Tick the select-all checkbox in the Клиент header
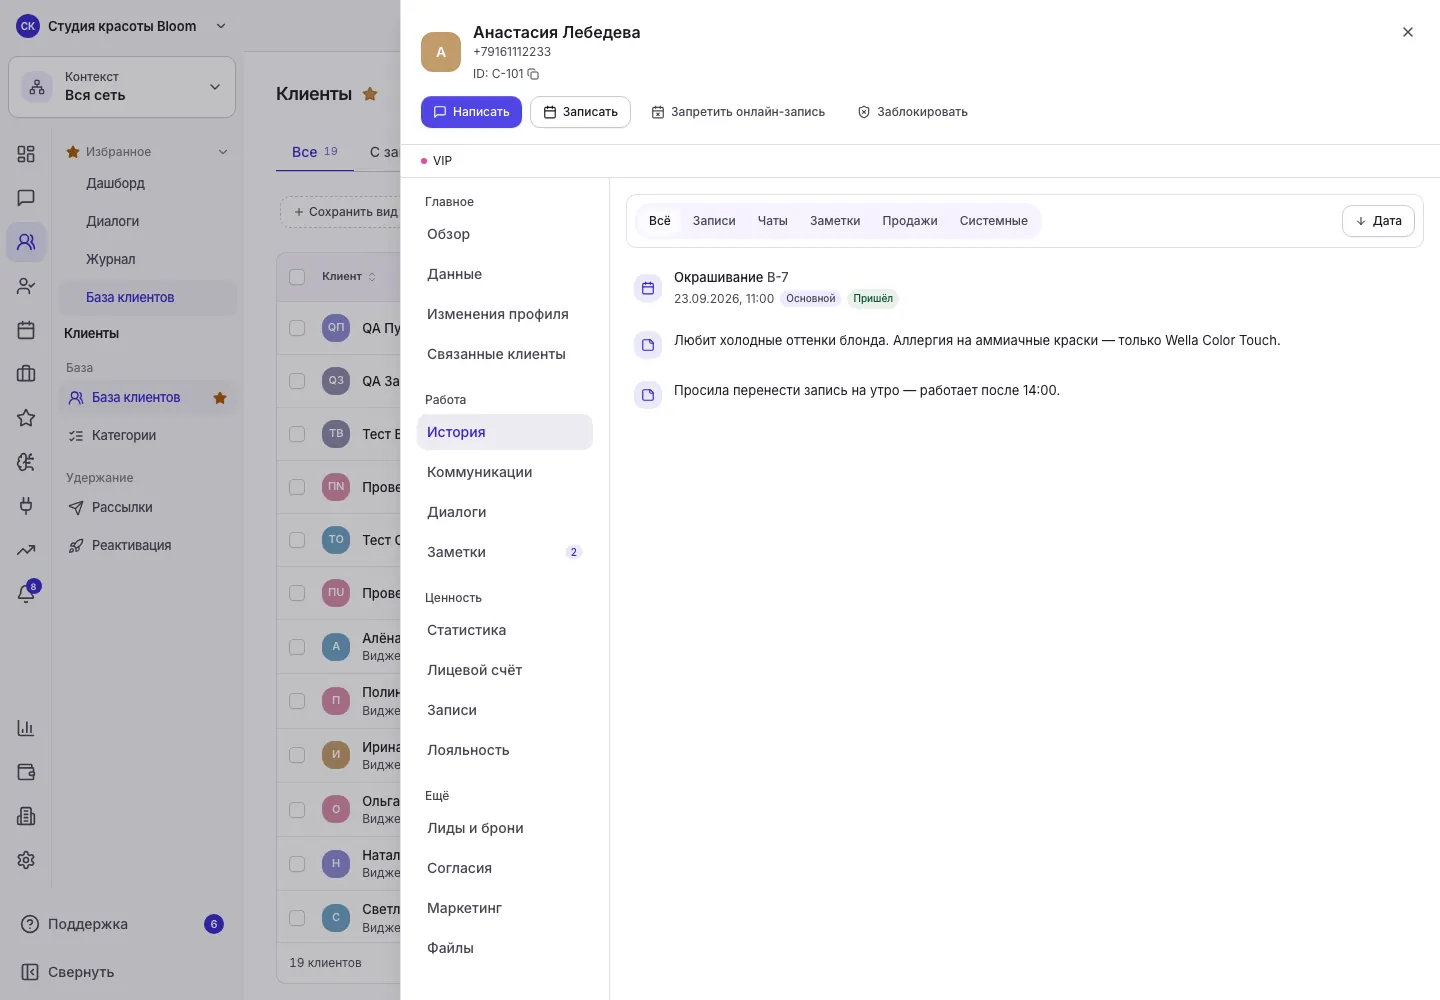The width and height of the screenshot is (1440, 1000). click(297, 277)
